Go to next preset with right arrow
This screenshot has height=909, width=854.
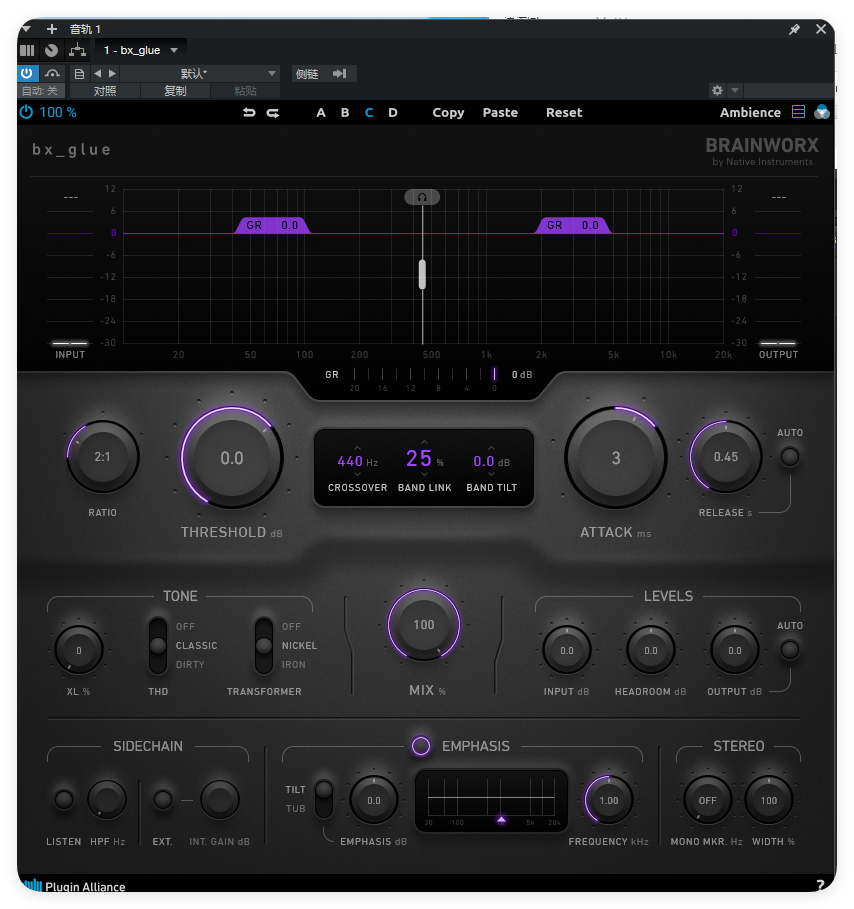tap(112, 74)
